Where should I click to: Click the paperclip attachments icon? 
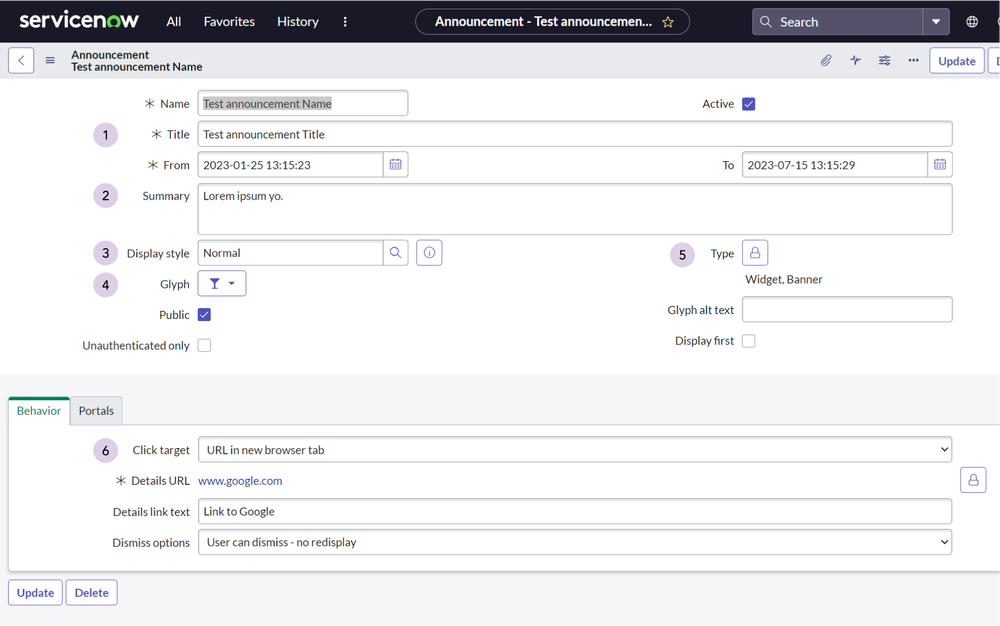point(826,61)
